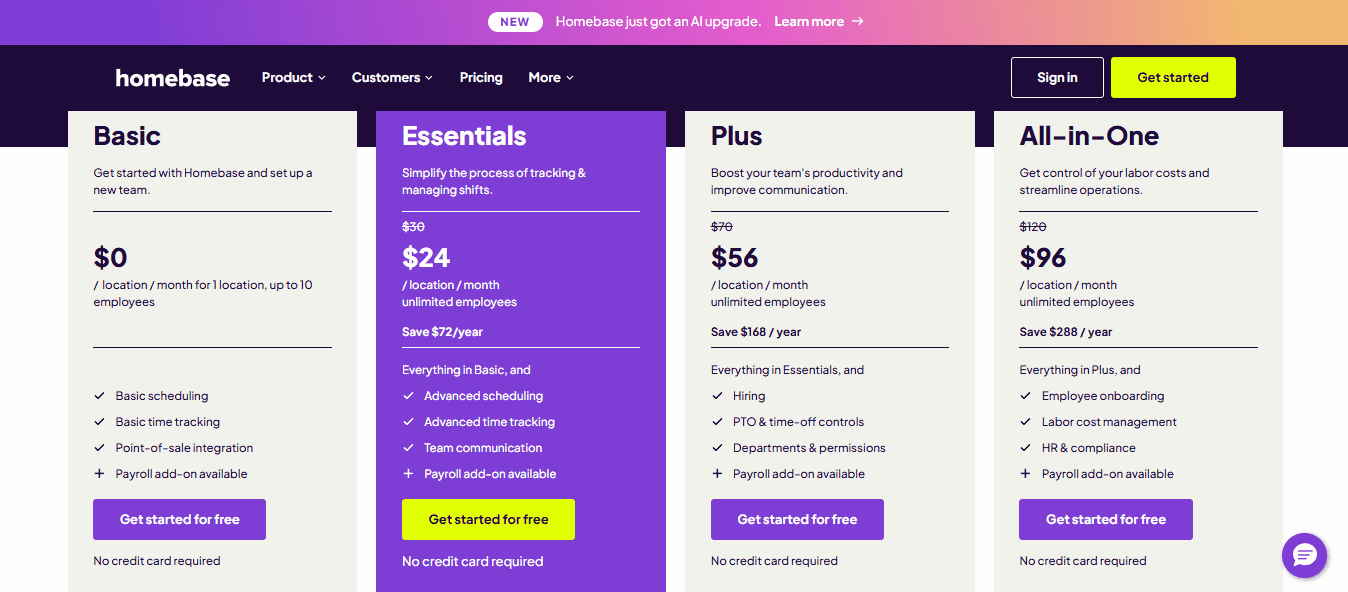Viewport: 1348px width, 592px height.
Task: Click the plus icon beside Plus payroll add-on
Action: 717,474
